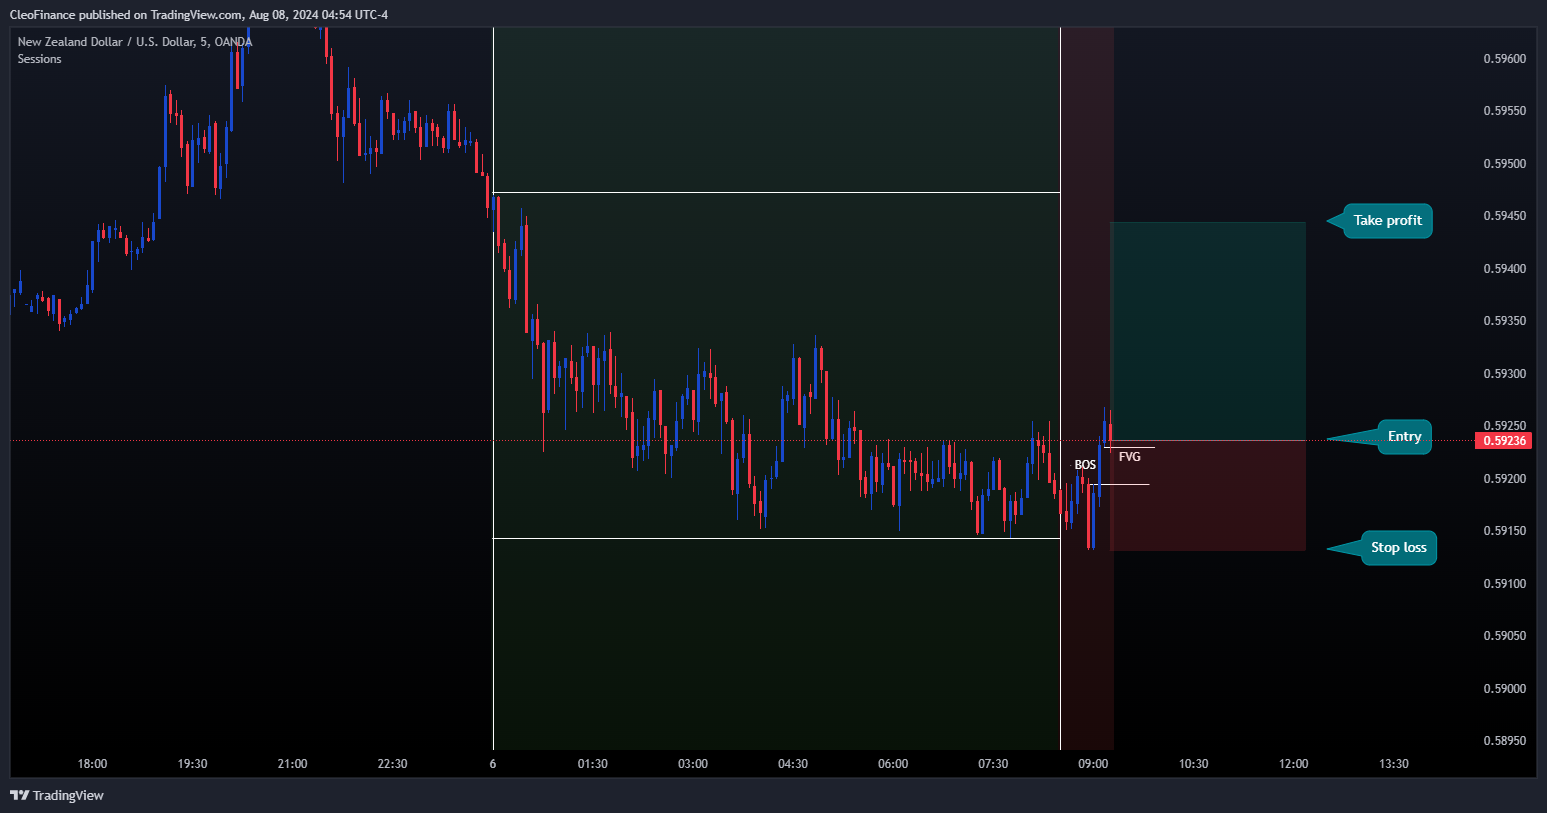Click the 22:30 time axis label
This screenshot has width=1547, height=813.
pyautogui.click(x=392, y=764)
